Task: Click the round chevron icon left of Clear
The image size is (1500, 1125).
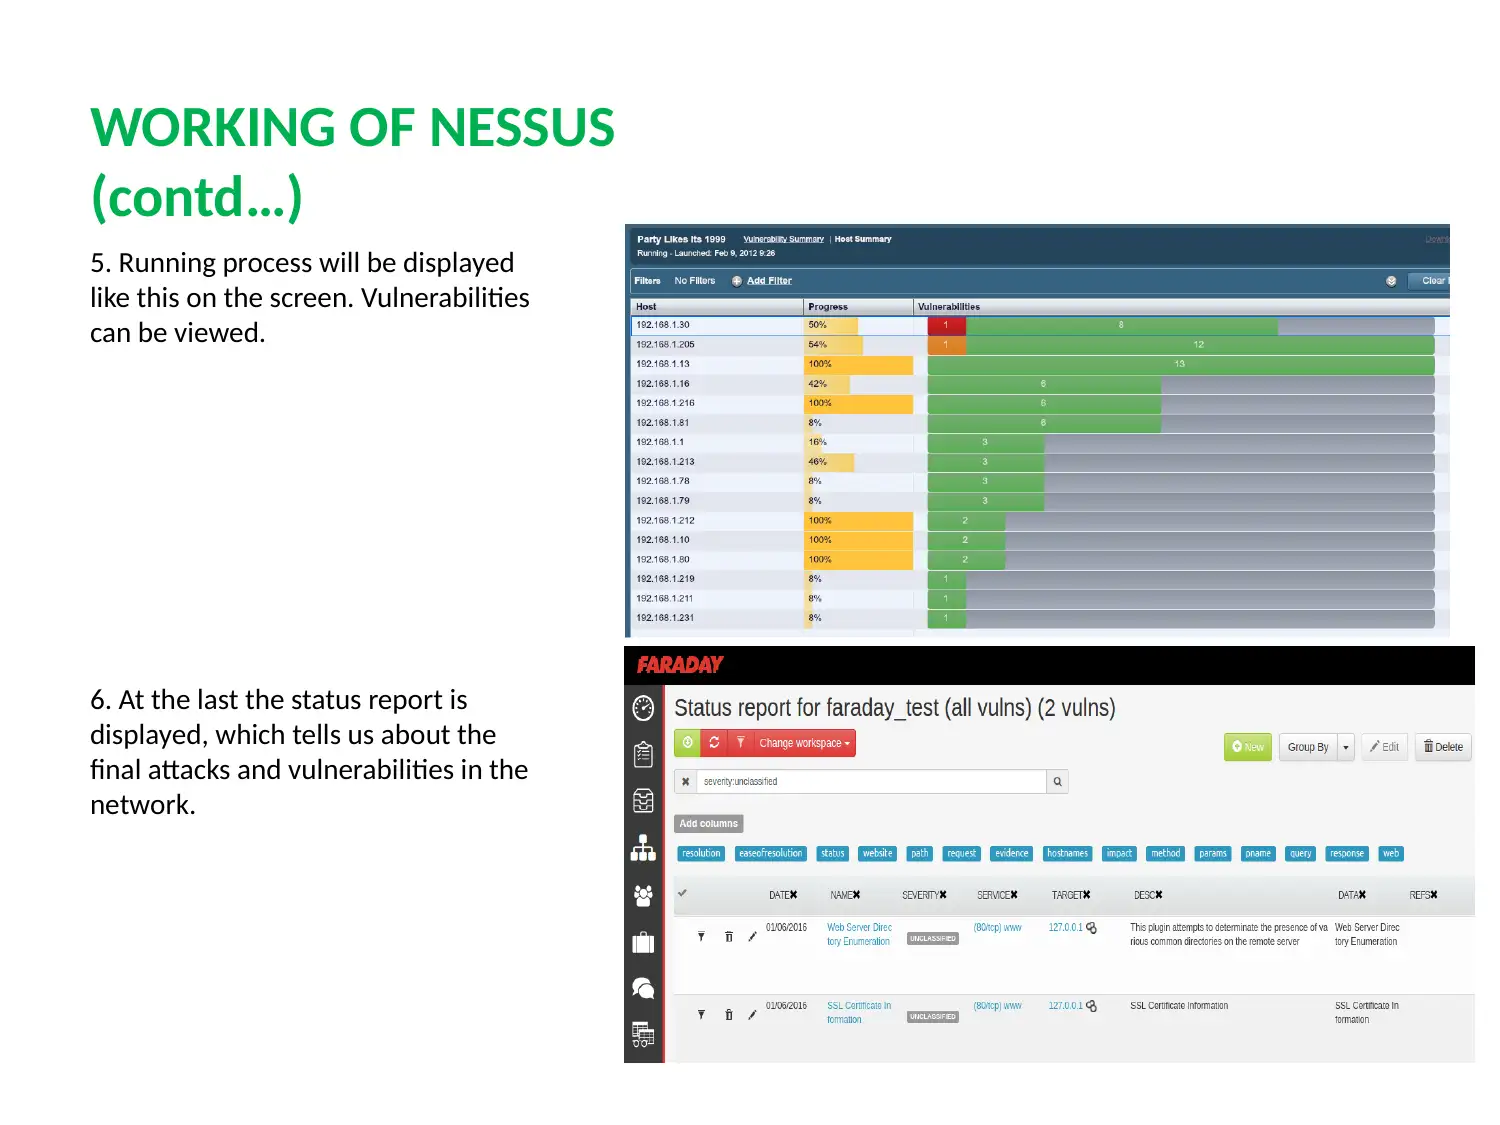Action: (1391, 281)
